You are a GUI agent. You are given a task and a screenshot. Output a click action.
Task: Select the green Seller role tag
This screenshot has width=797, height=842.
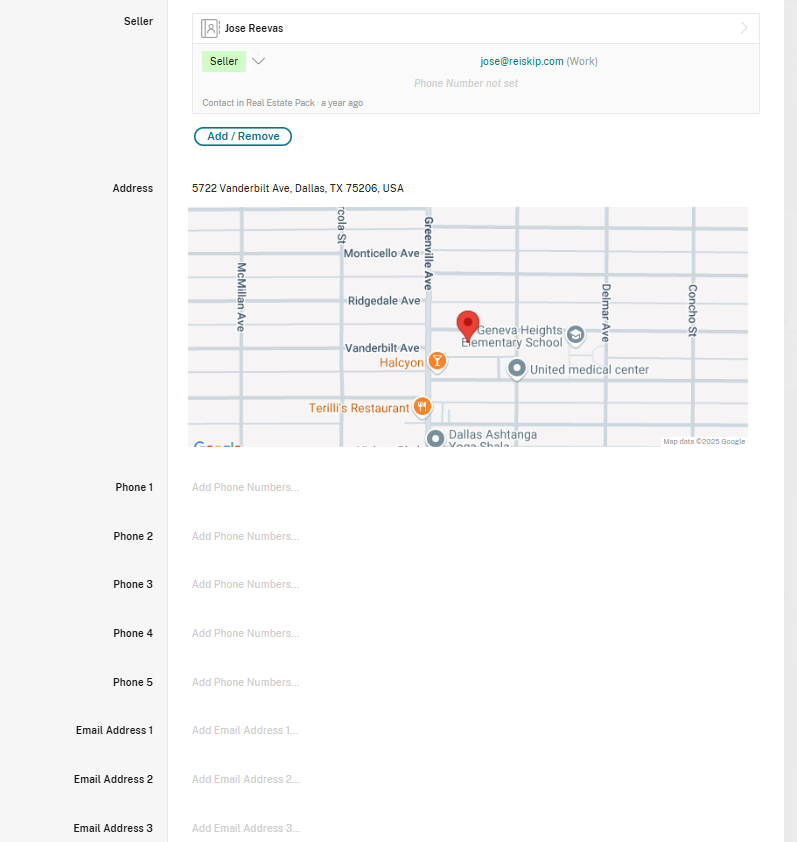[x=224, y=61]
